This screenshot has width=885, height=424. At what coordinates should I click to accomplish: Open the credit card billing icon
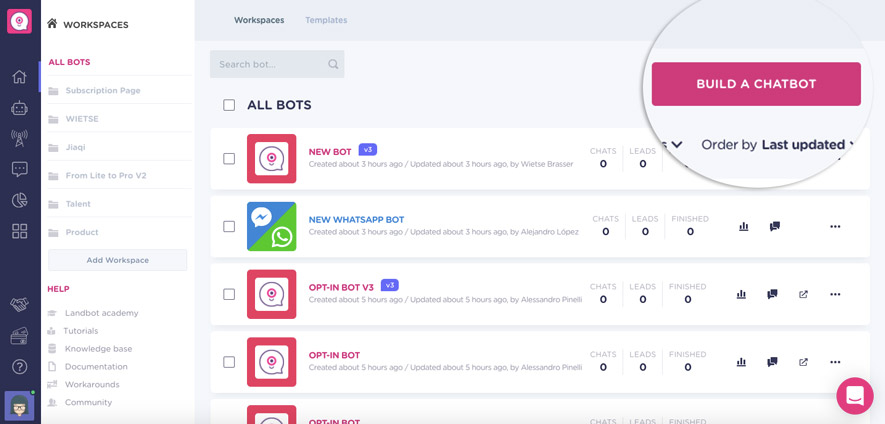point(20,336)
